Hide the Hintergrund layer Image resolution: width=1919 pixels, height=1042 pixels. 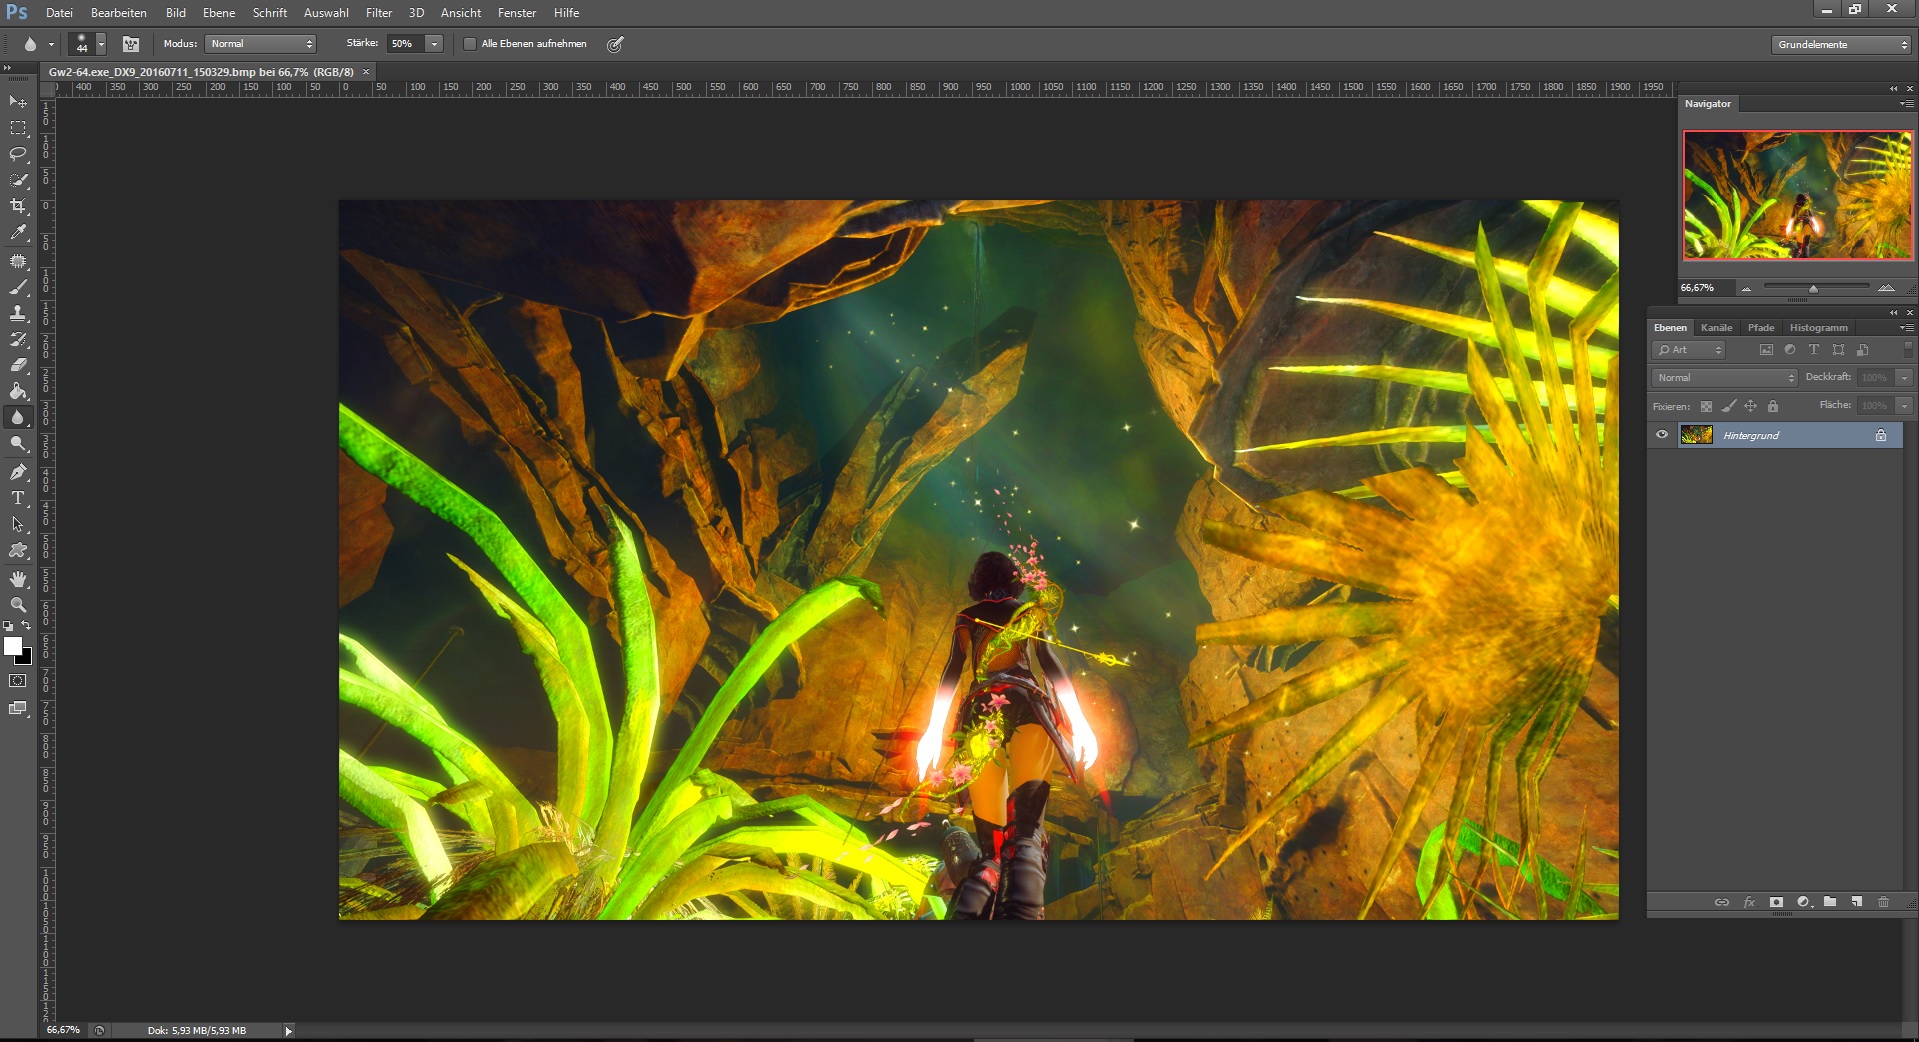tap(1662, 435)
